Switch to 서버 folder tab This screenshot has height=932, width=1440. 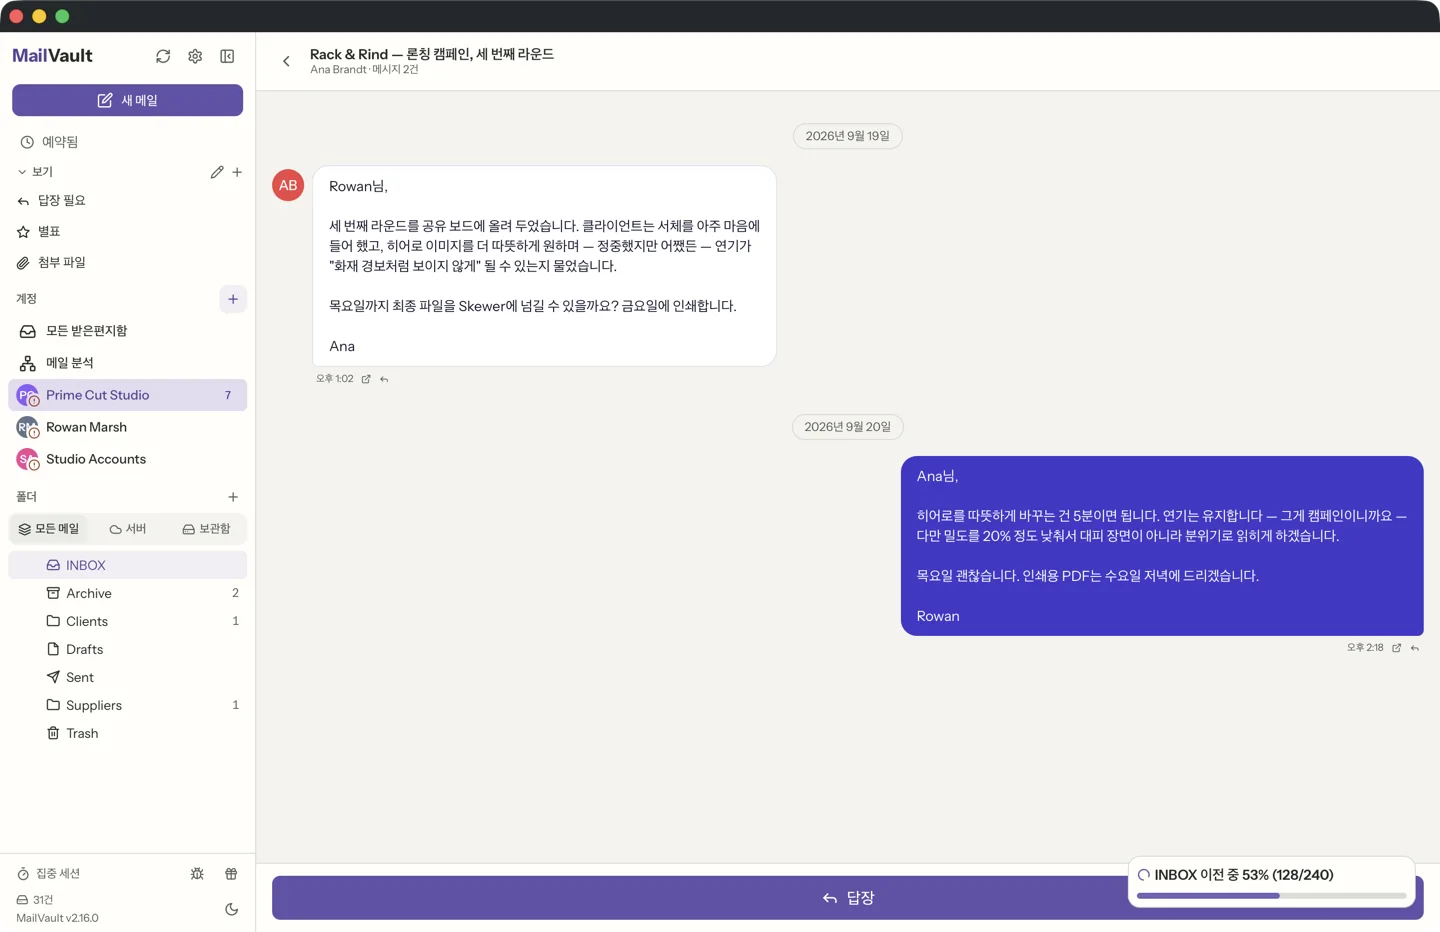[x=128, y=529]
